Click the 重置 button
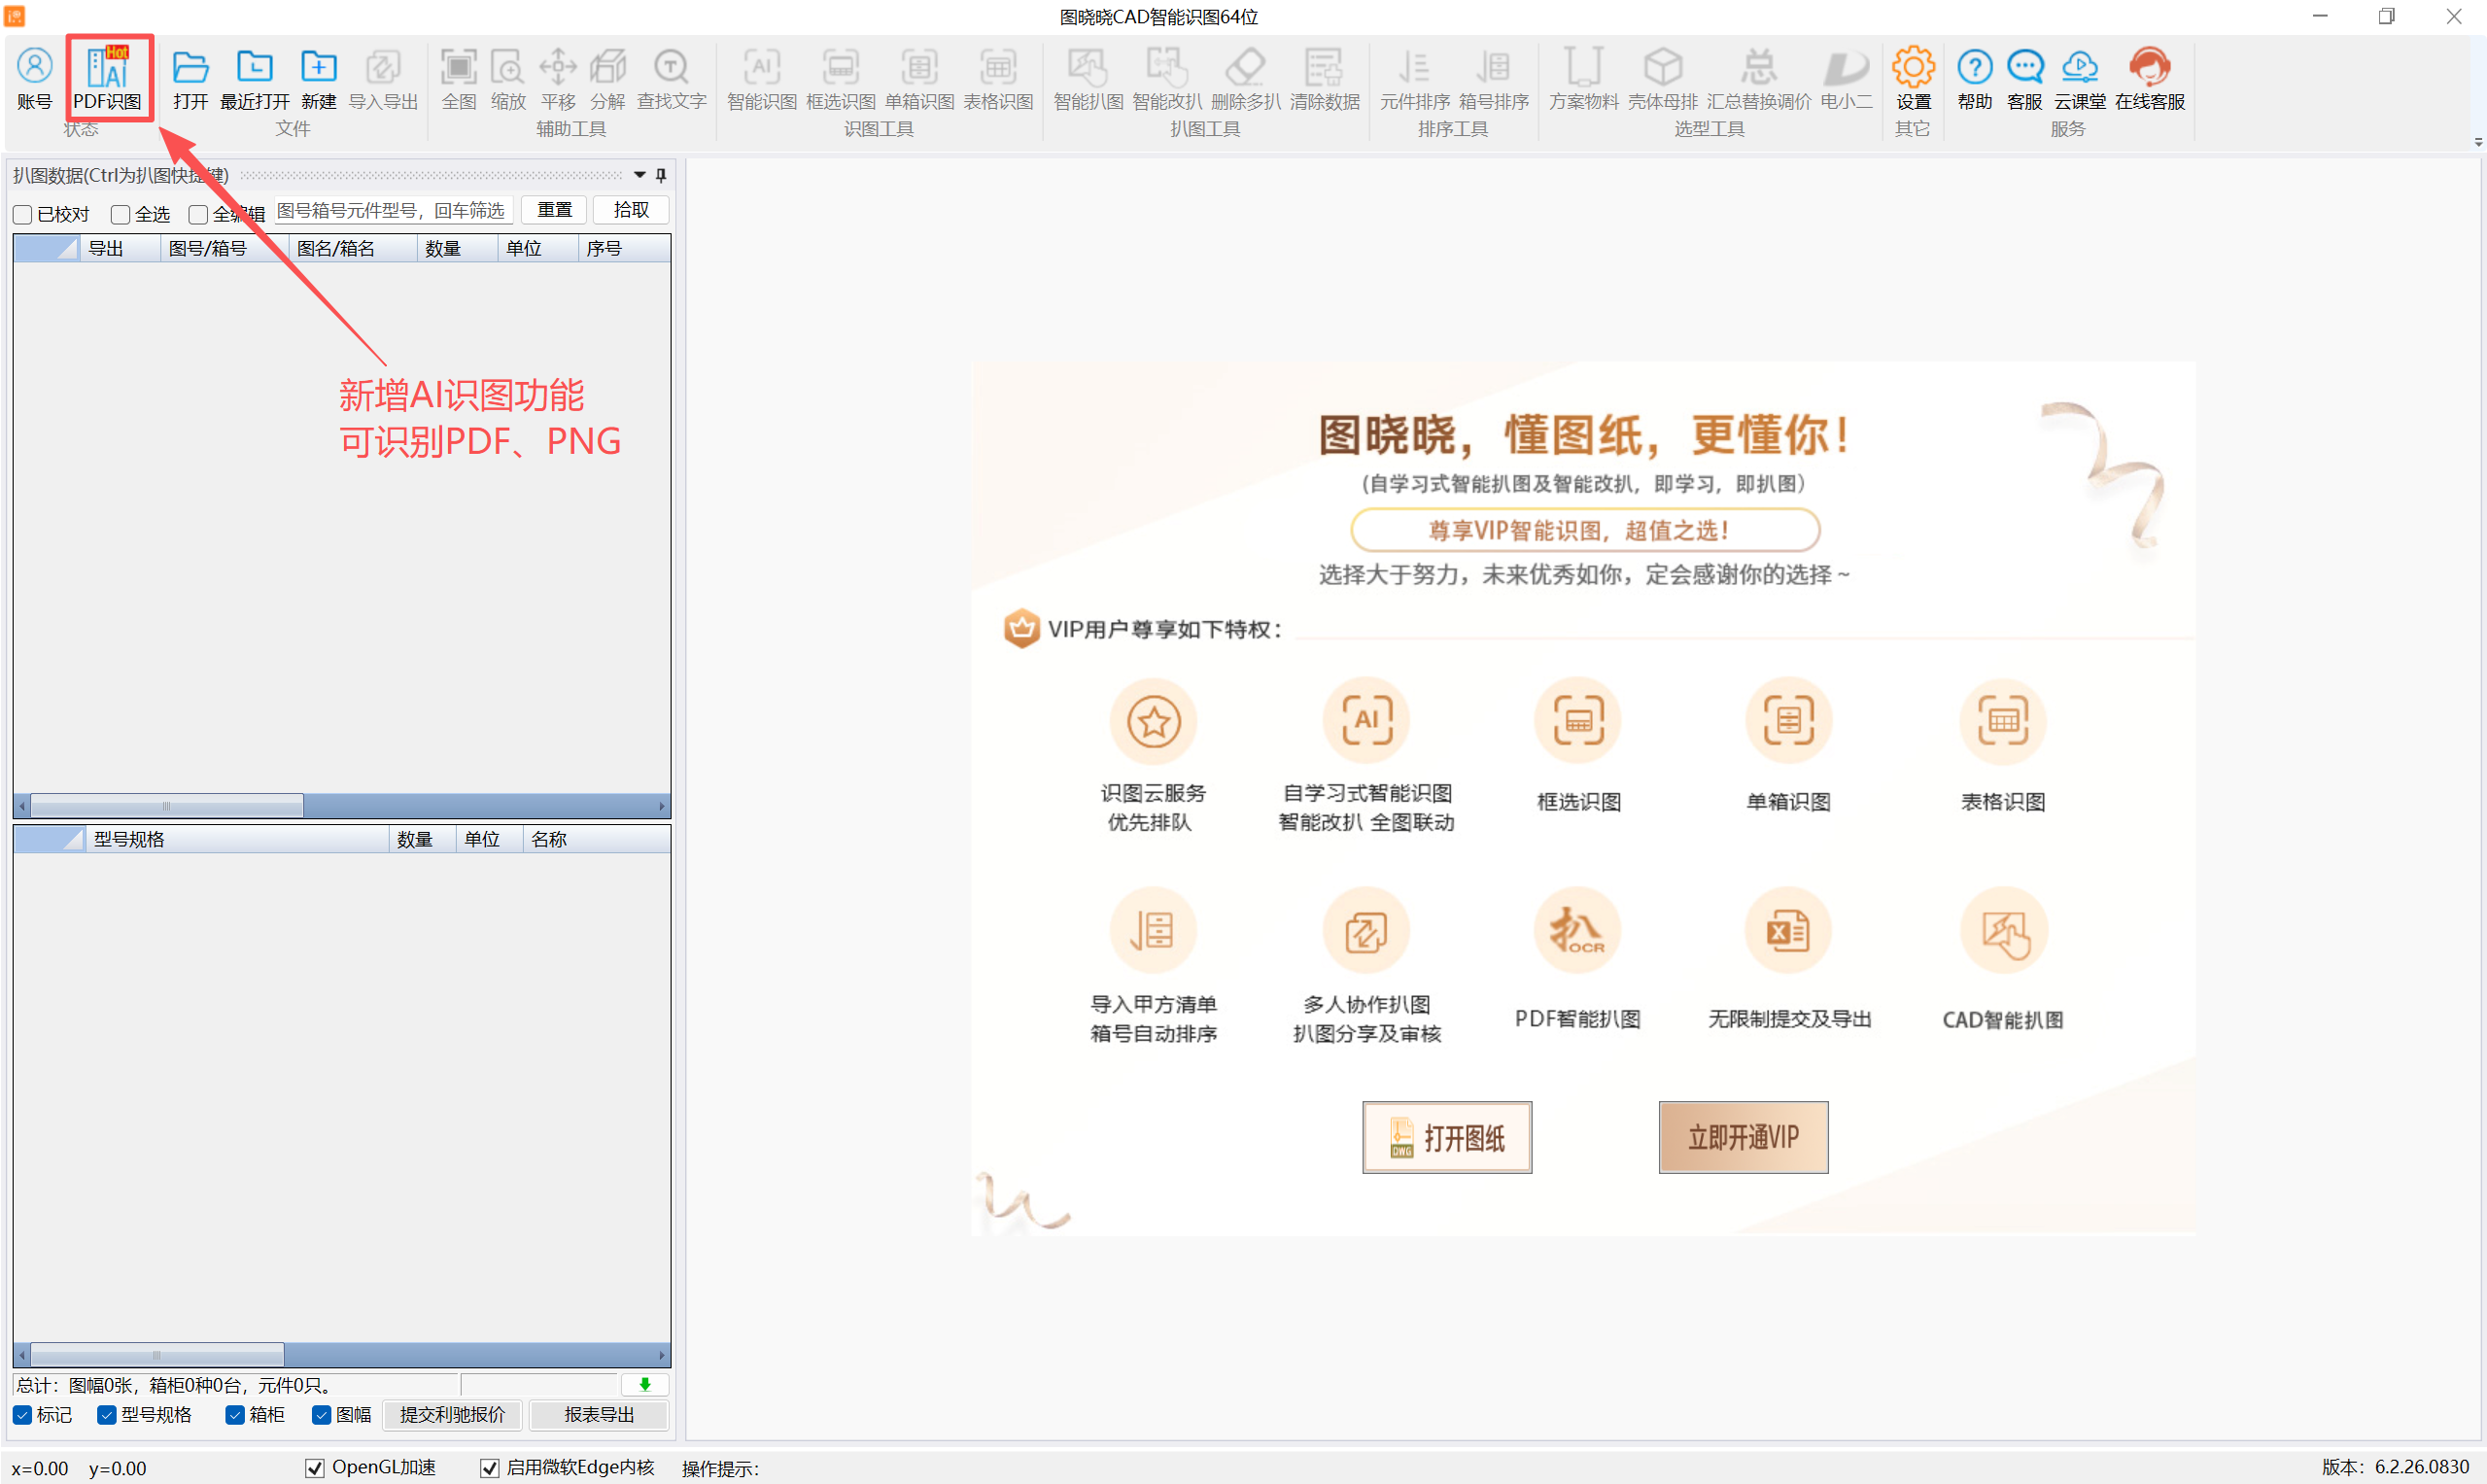2487x1484 pixels. pyautogui.click(x=554, y=210)
